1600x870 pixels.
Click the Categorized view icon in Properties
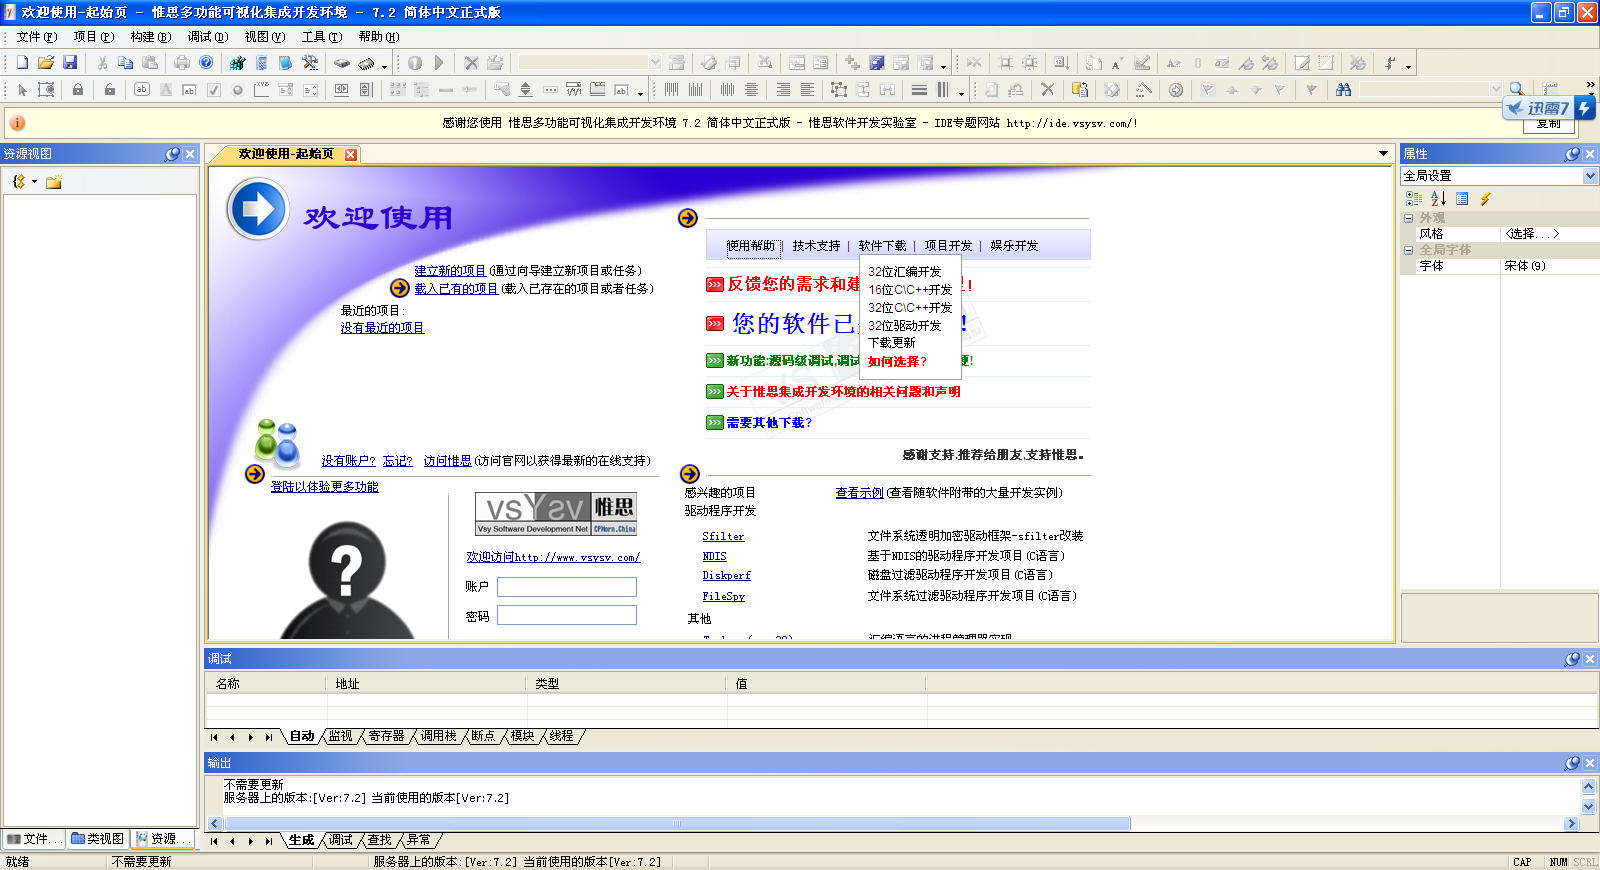pos(1414,199)
